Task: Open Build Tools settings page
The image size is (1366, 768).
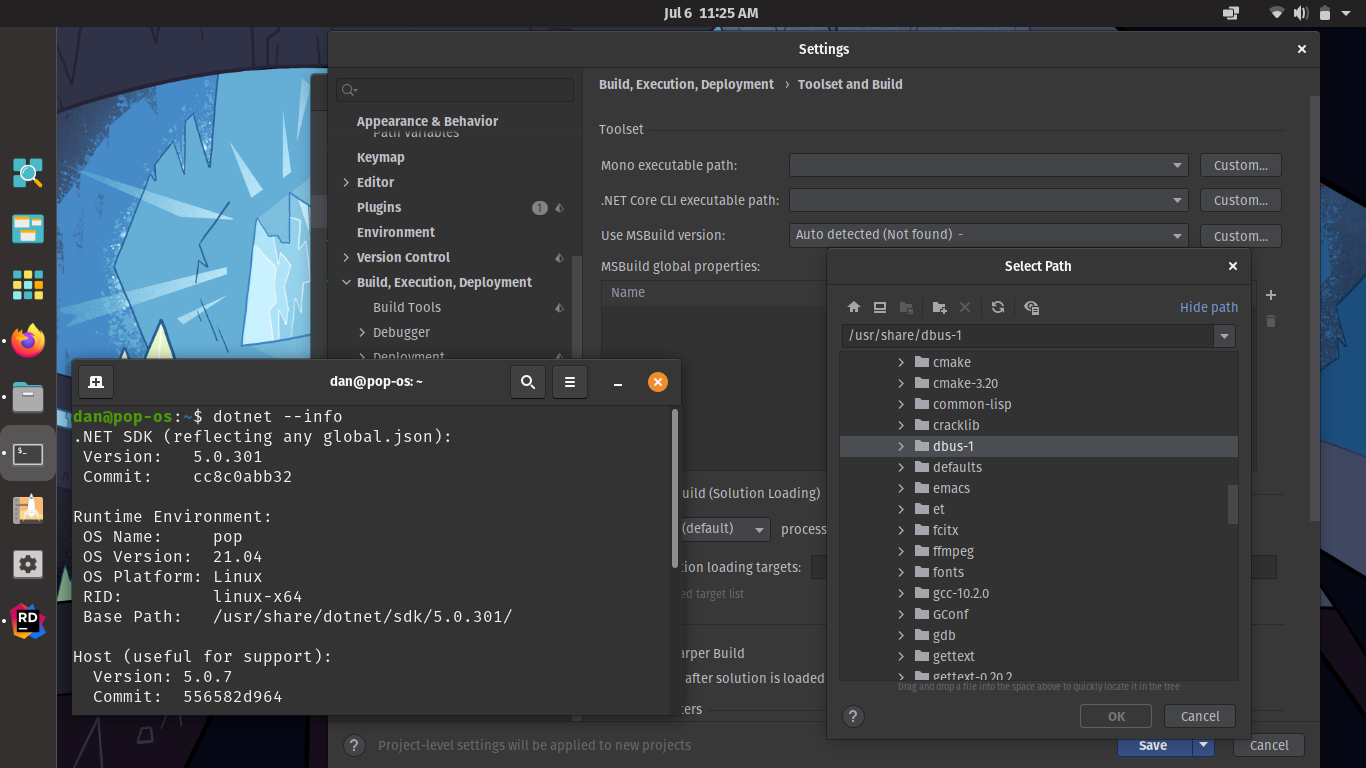Action: coord(407,307)
